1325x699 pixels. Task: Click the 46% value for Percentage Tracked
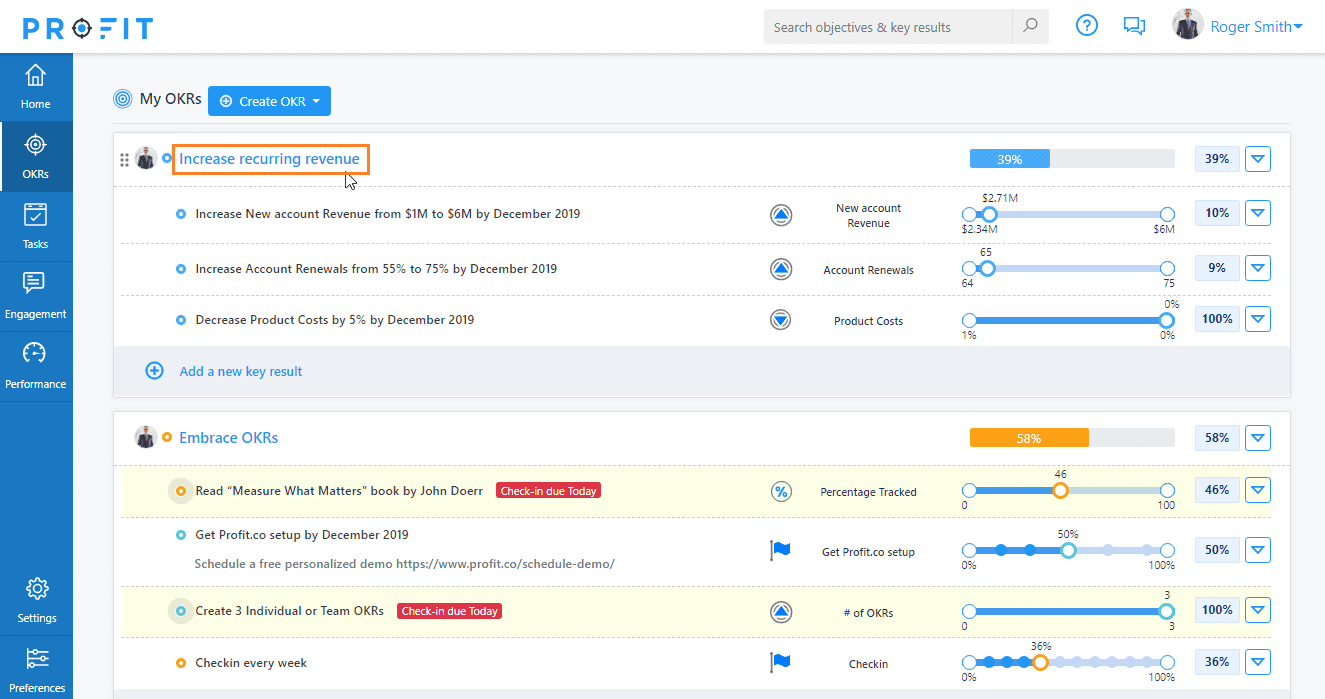pyautogui.click(x=1217, y=490)
